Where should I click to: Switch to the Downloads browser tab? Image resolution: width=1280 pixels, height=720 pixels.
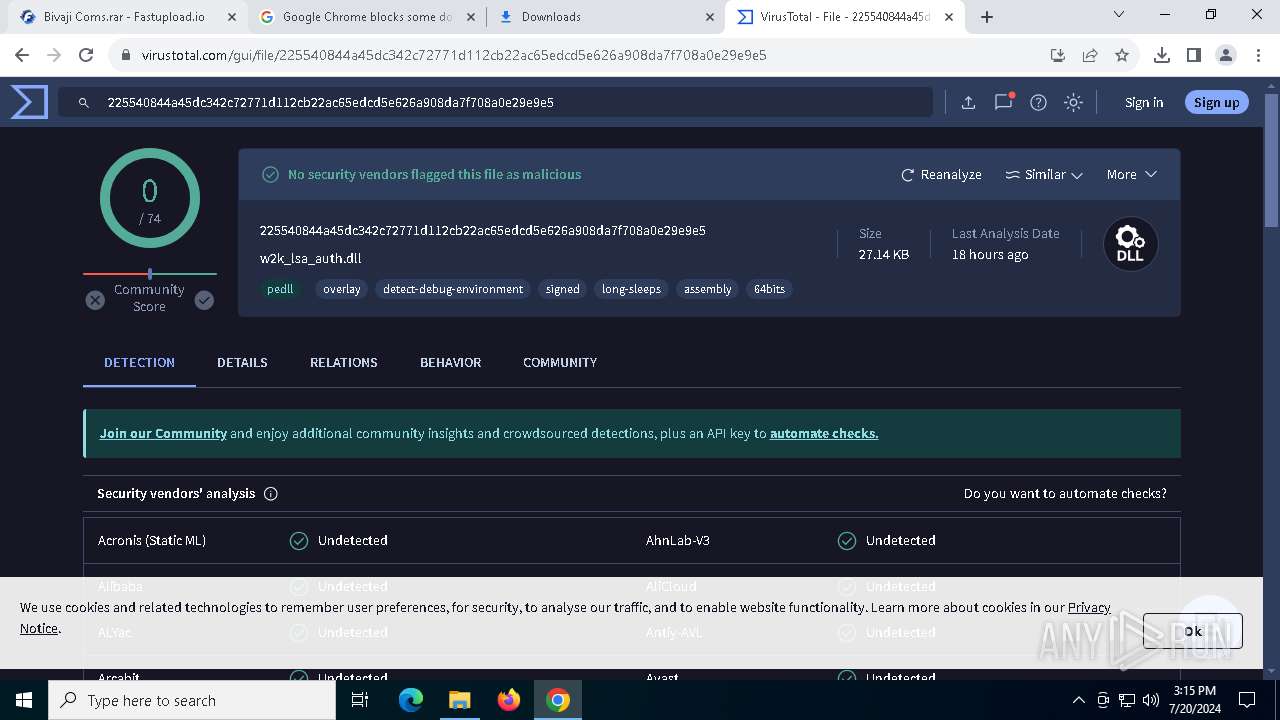[606, 16]
